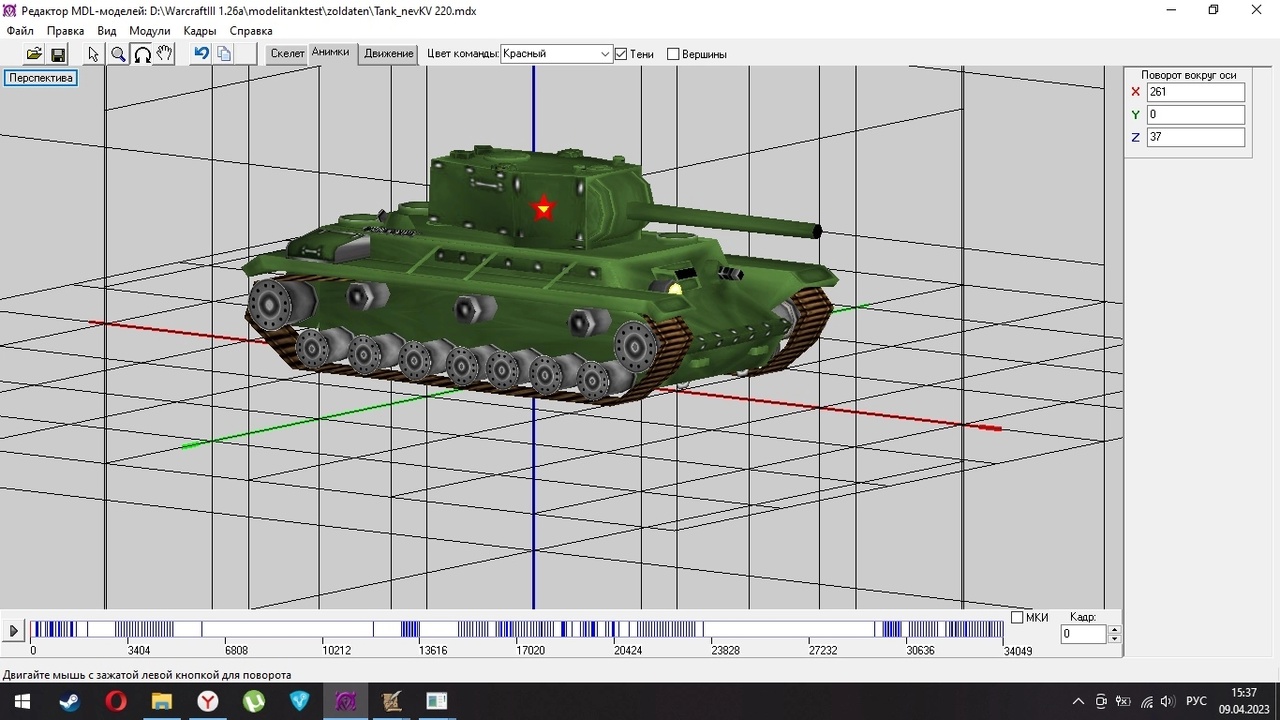Open Yandex Browser from the taskbar
Screen dimensions: 1280x720
208,702
